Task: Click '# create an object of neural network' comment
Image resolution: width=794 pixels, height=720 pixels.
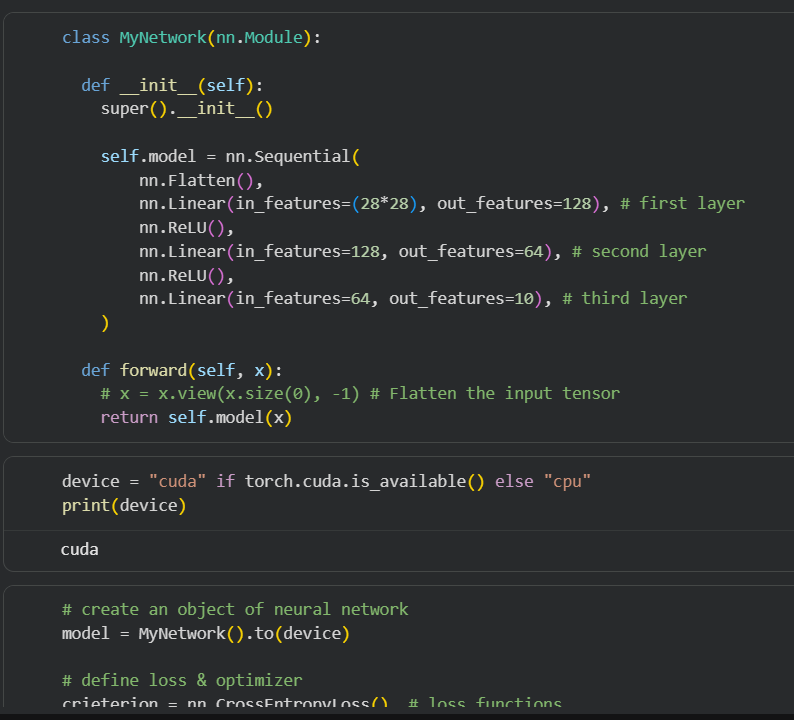Action: [x=235, y=609]
